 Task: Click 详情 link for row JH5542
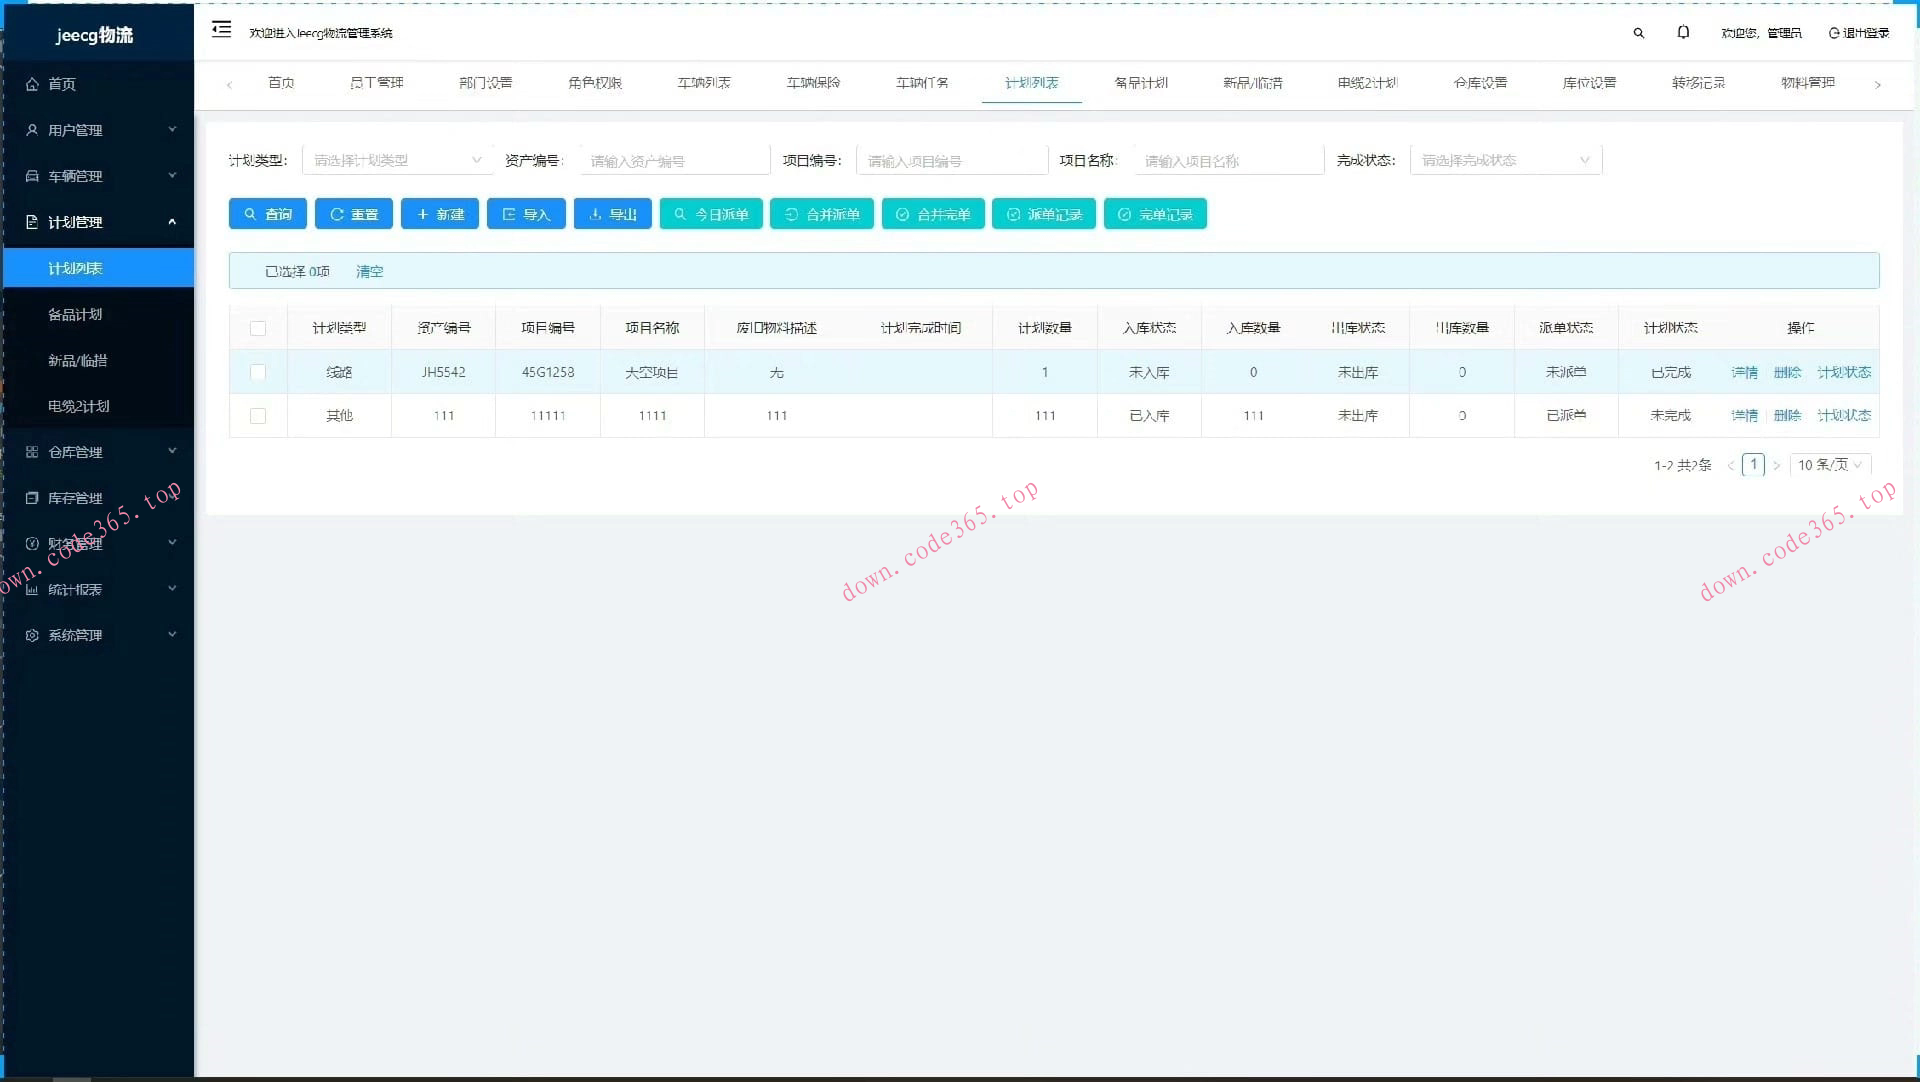pyautogui.click(x=1744, y=372)
